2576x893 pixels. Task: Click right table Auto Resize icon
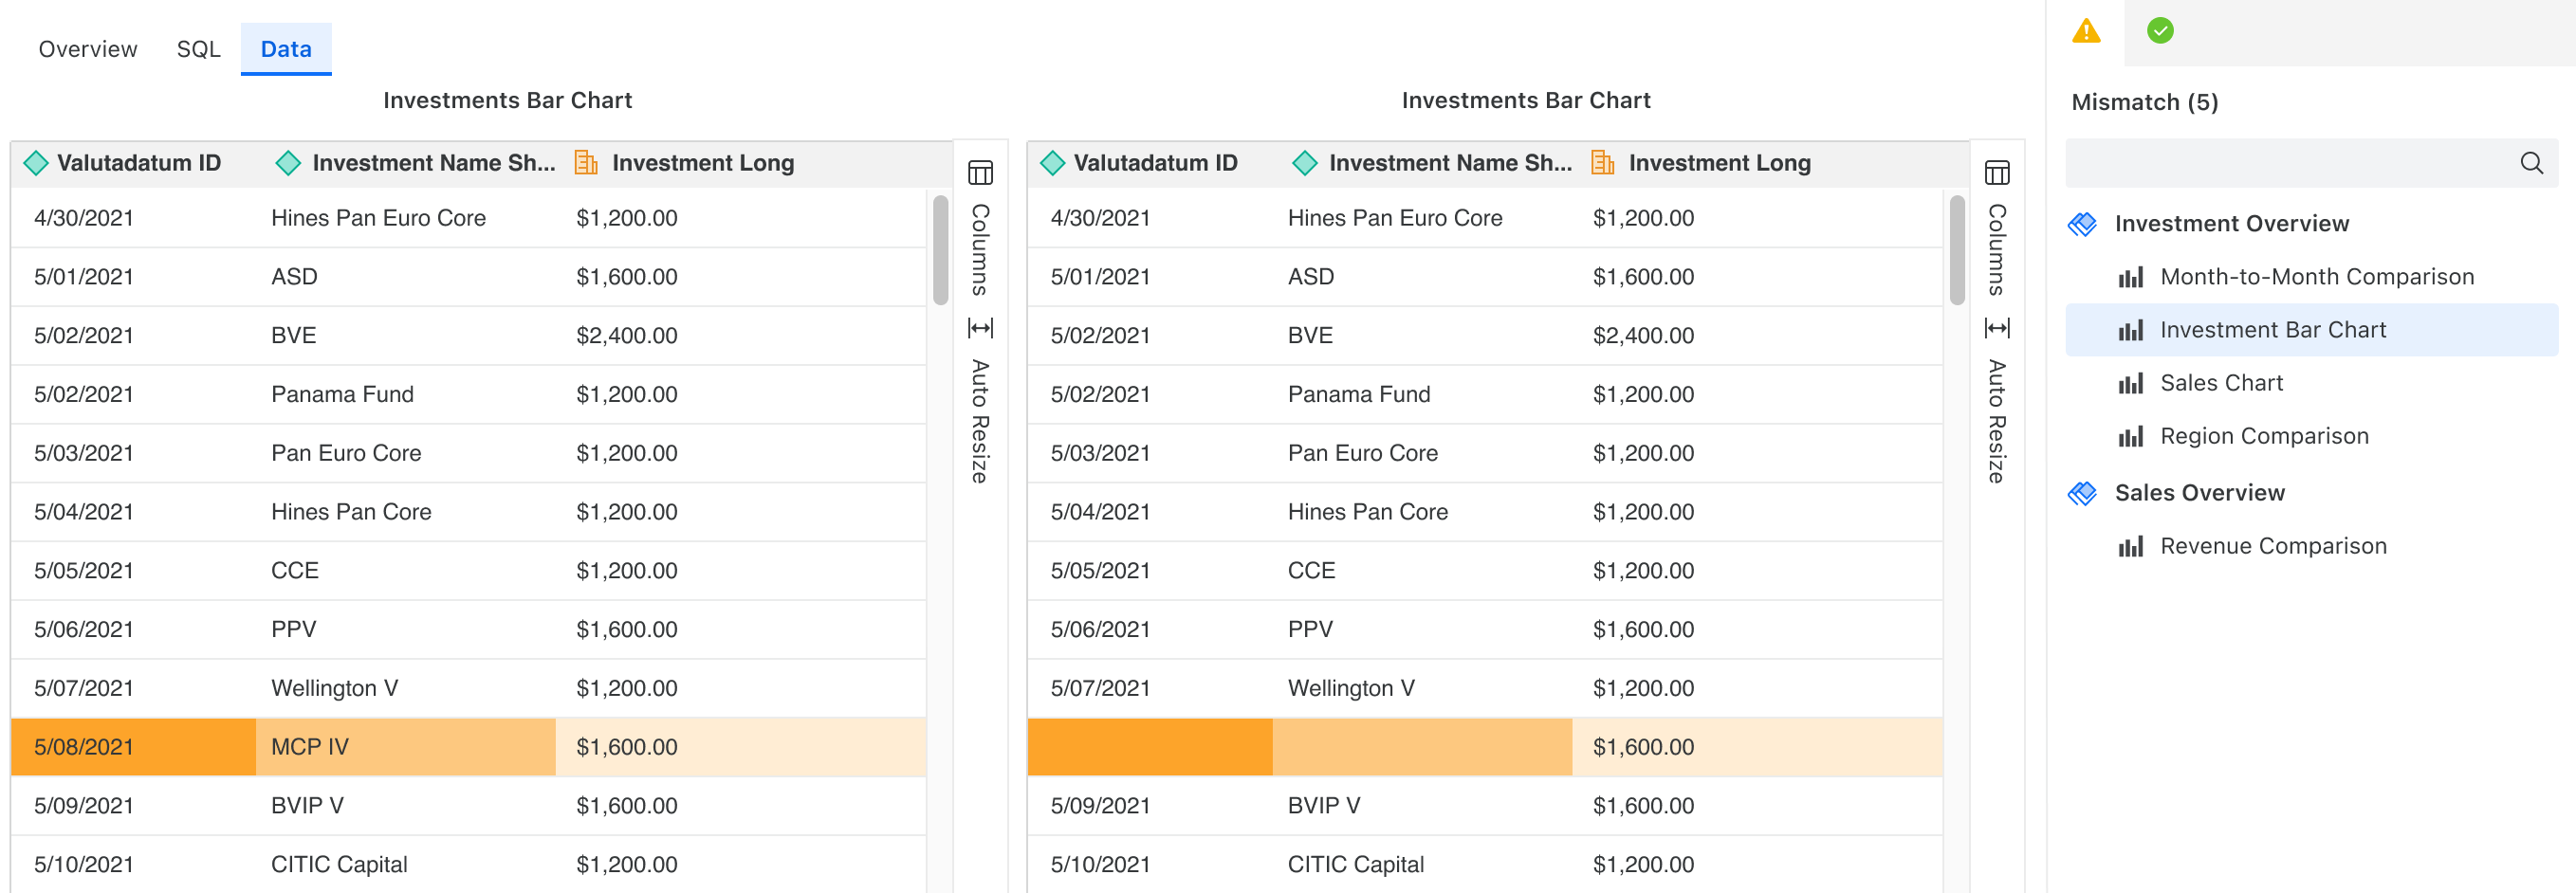[1996, 328]
